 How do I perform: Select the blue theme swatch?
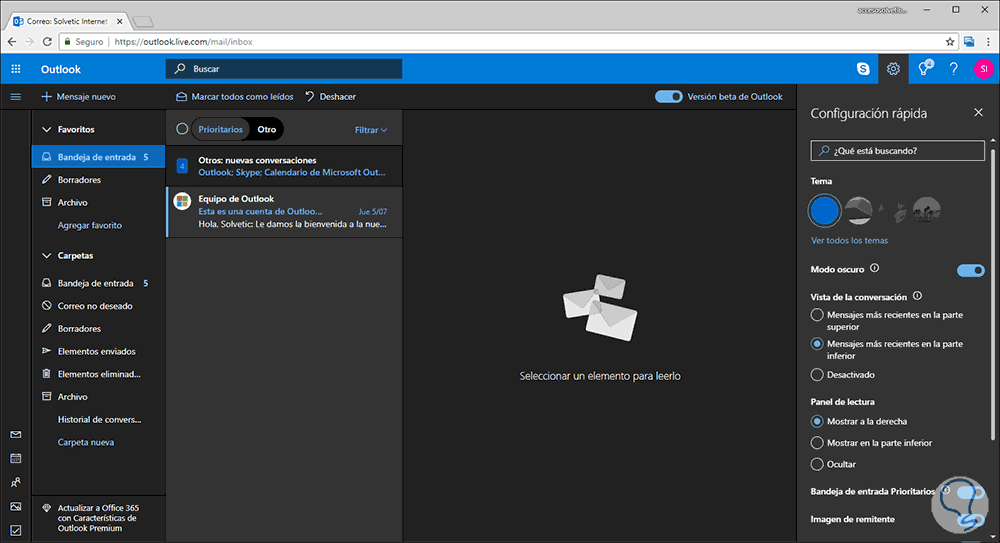[824, 211]
